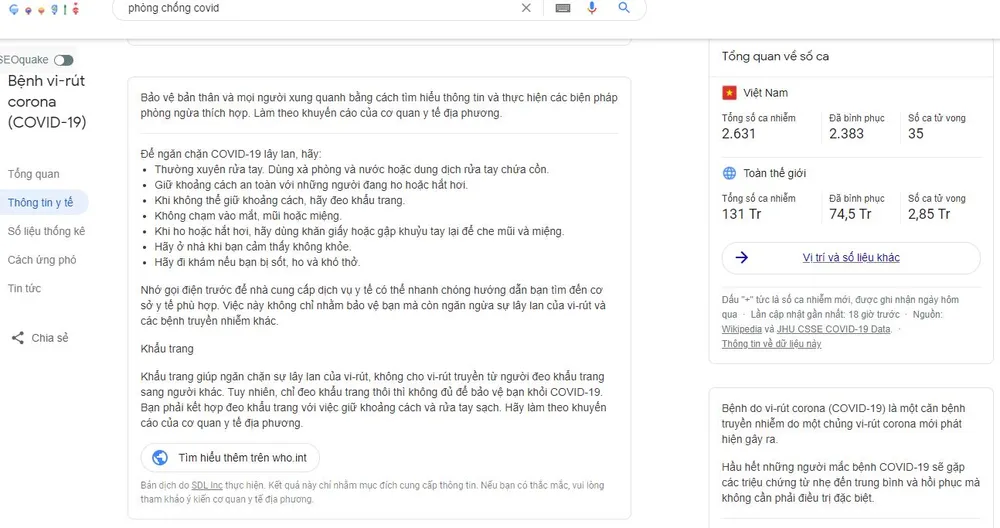The width and height of the screenshot is (1000, 528).
Task: Click the Khi ho hoặc hắt hơi bullet
Action: point(359,231)
